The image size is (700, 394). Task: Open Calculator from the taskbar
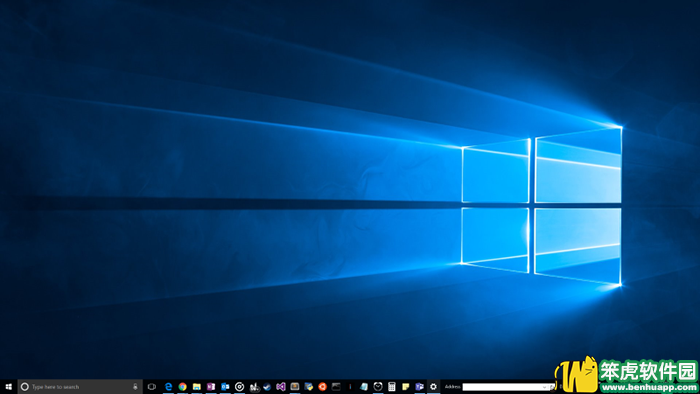click(x=392, y=387)
